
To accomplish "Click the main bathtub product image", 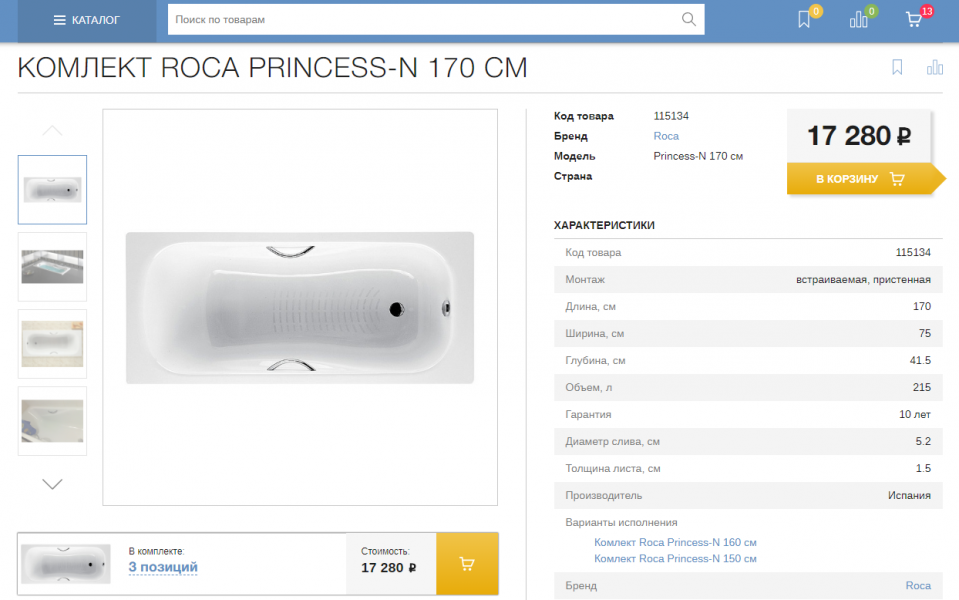I will (300, 307).
